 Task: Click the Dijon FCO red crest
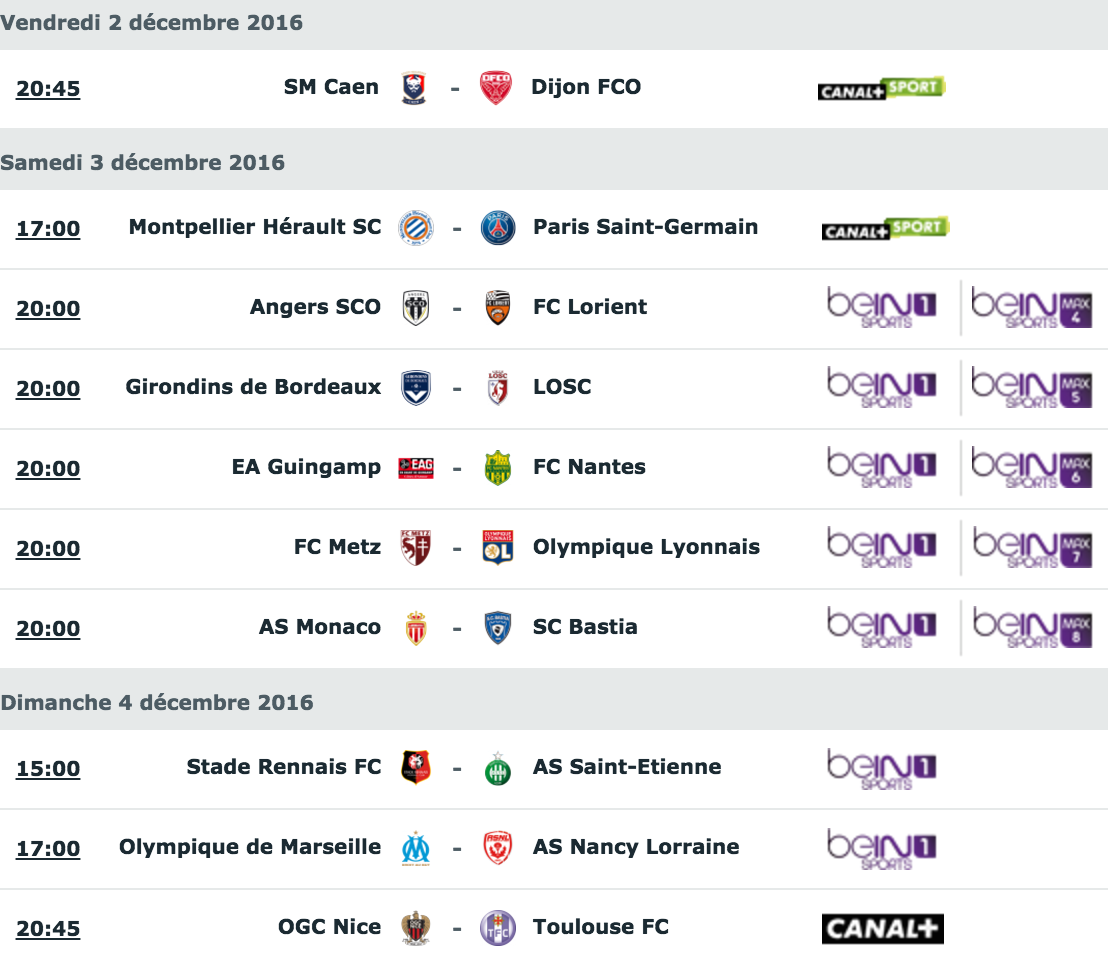(x=495, y=88)
